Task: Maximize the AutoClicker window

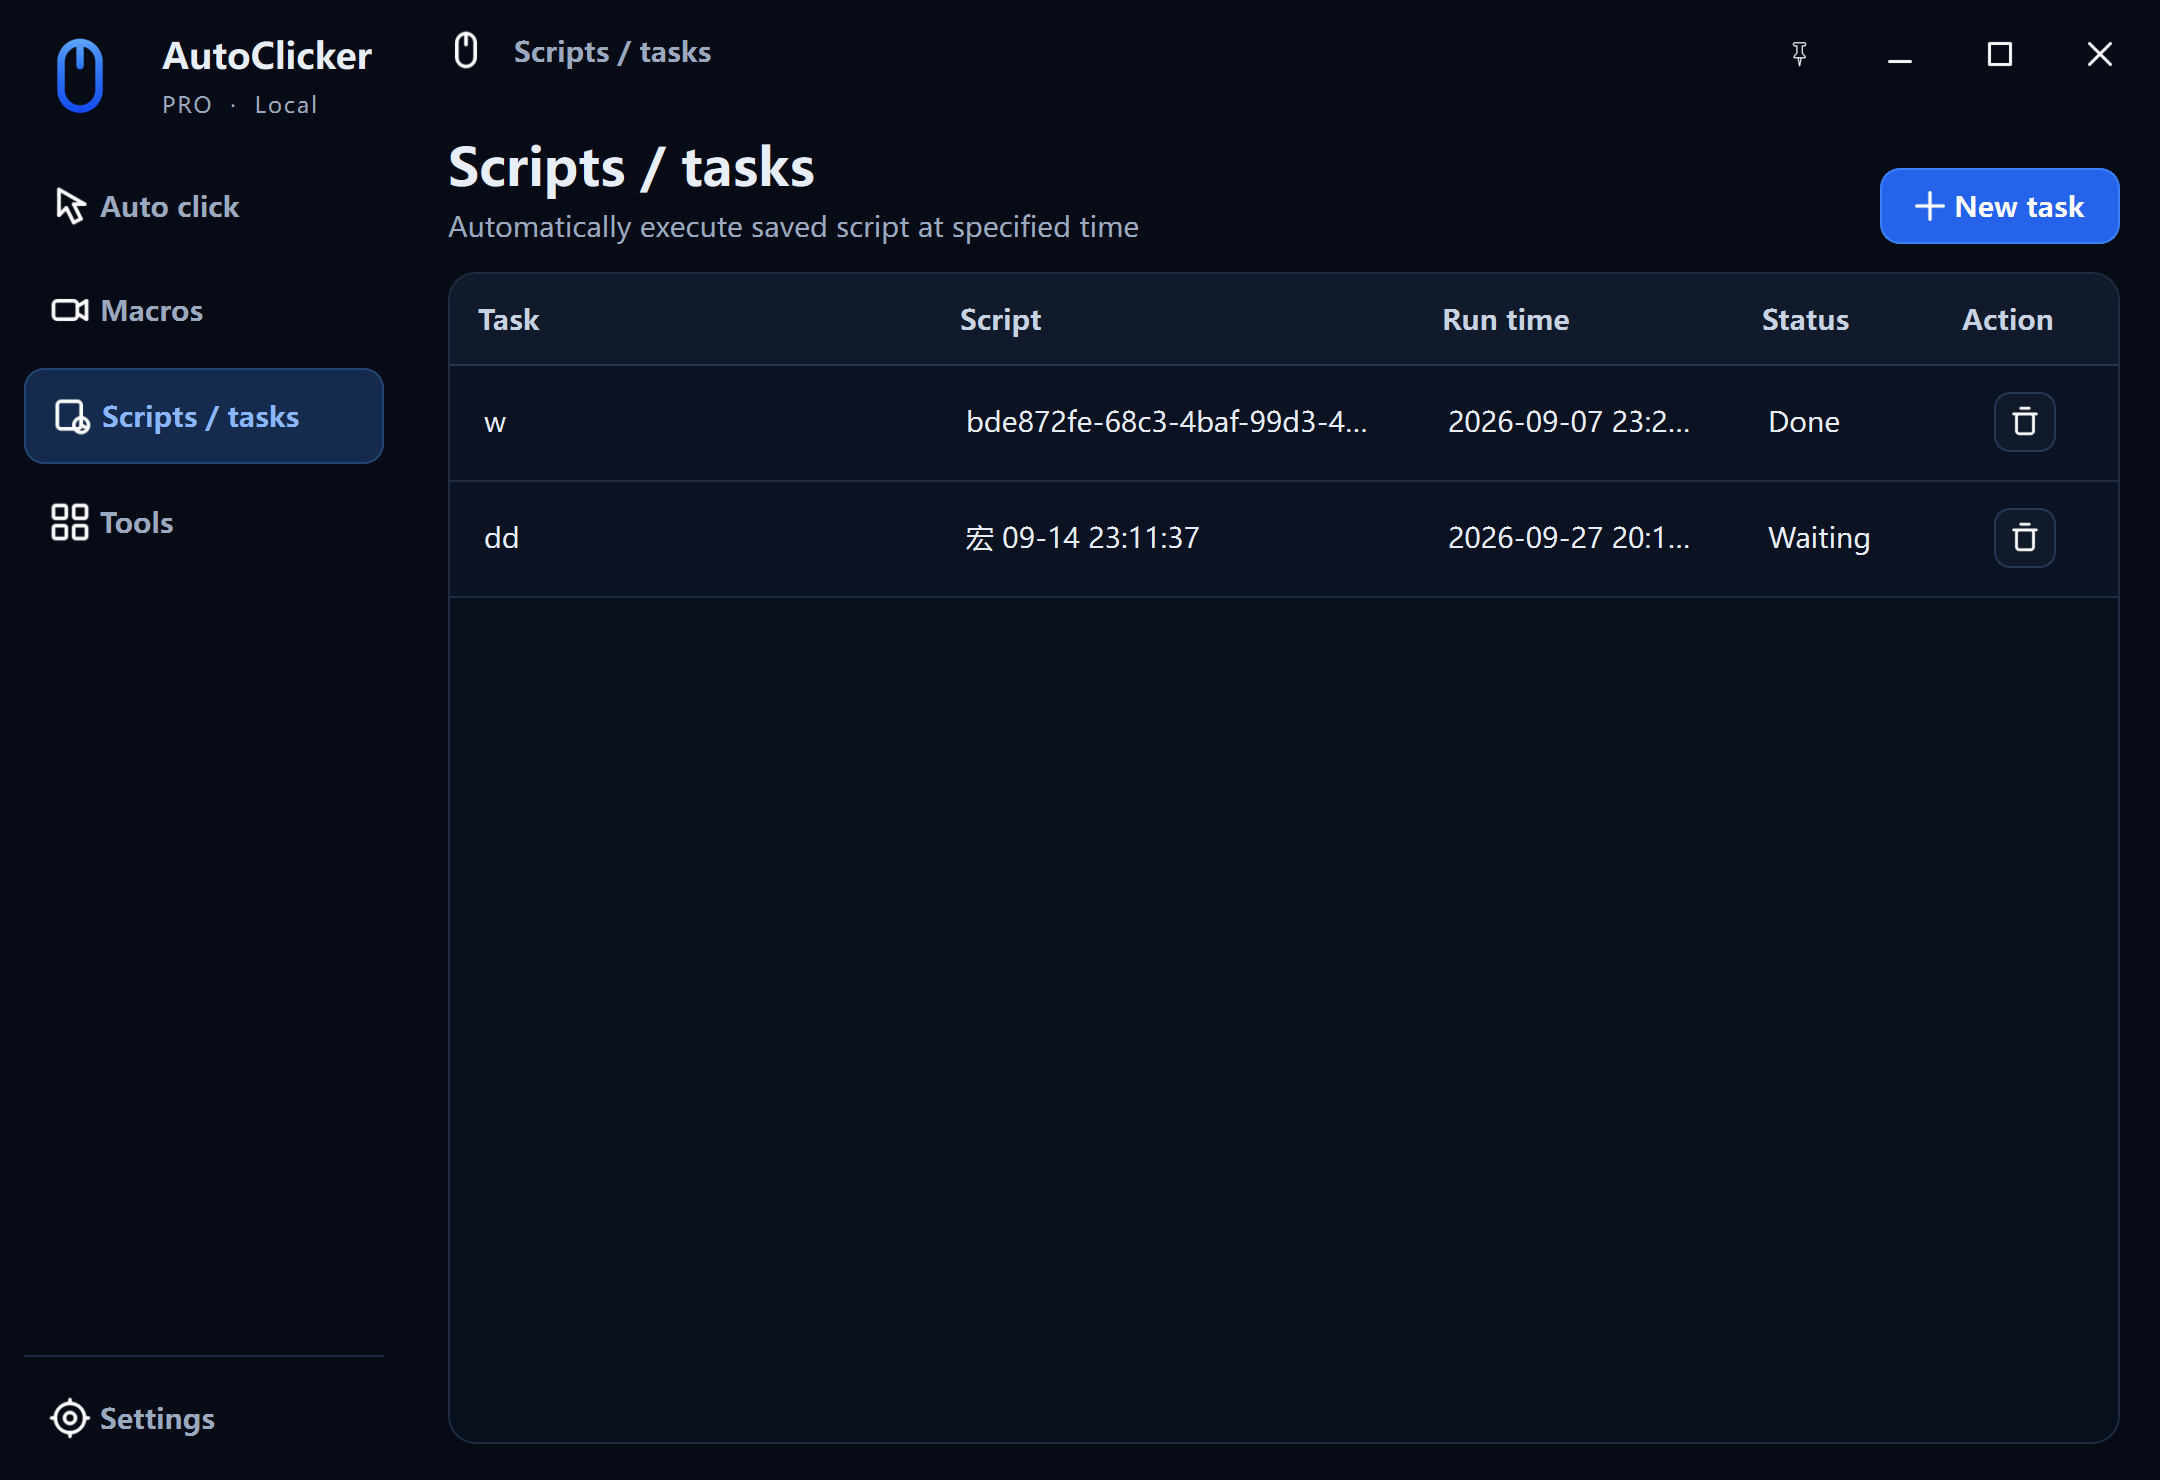Action: 2000,54
